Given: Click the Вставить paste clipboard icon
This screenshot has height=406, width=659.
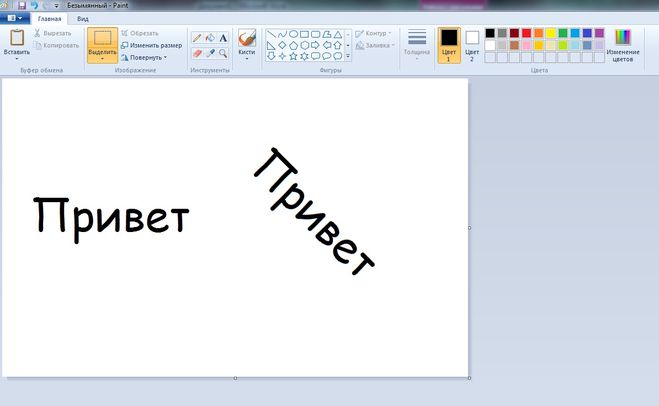Looking at the screenshot, I should pyautogui.click(x=17, y=38).
